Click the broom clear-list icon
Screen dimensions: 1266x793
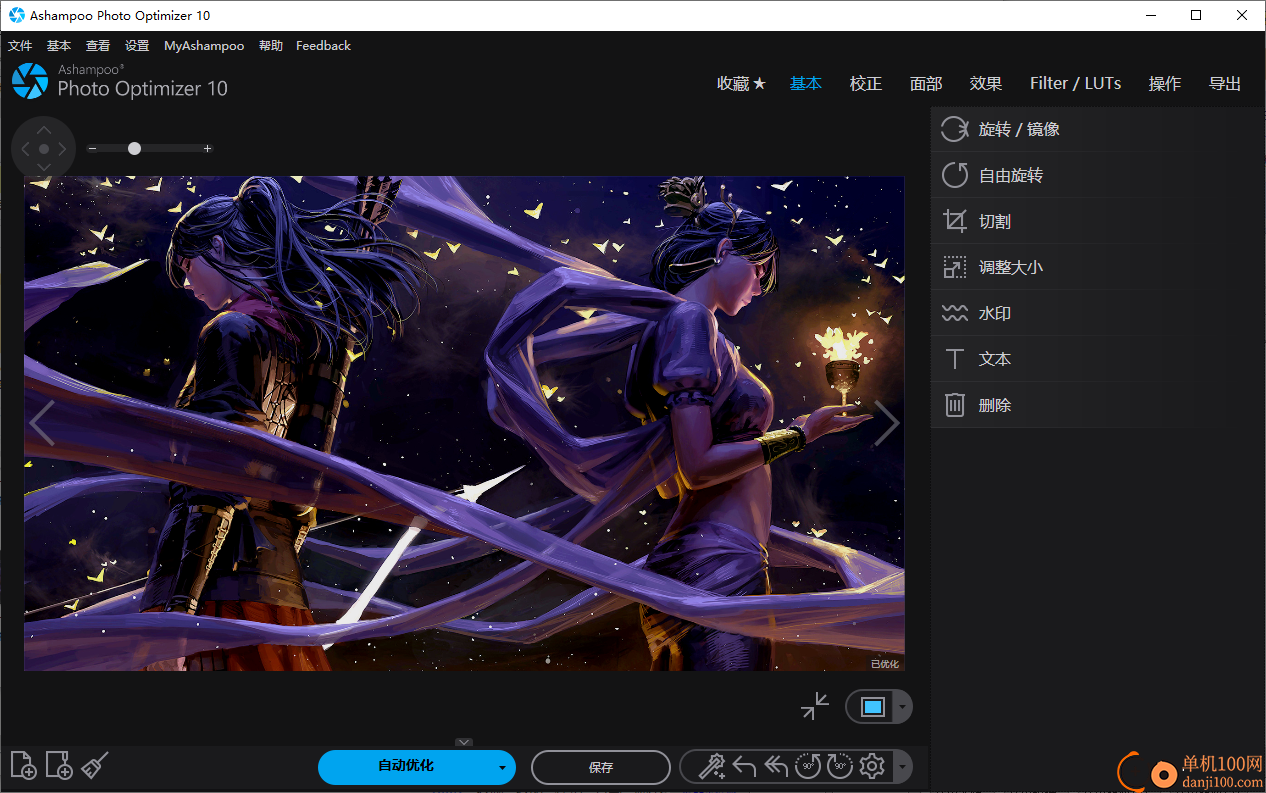pyautogui.click(x=95, y=766)
